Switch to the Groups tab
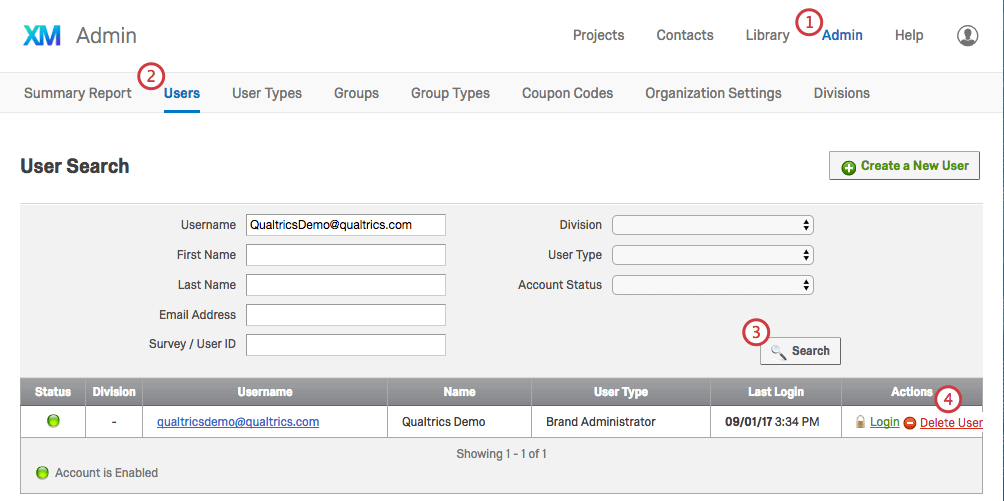This screenshot has width=1004, height=501. click(x=356, y=94)
